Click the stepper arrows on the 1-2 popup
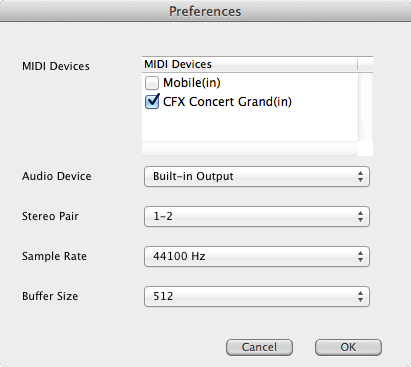The width and height of the screenshot is (411, 367). [x=360, y=216]
